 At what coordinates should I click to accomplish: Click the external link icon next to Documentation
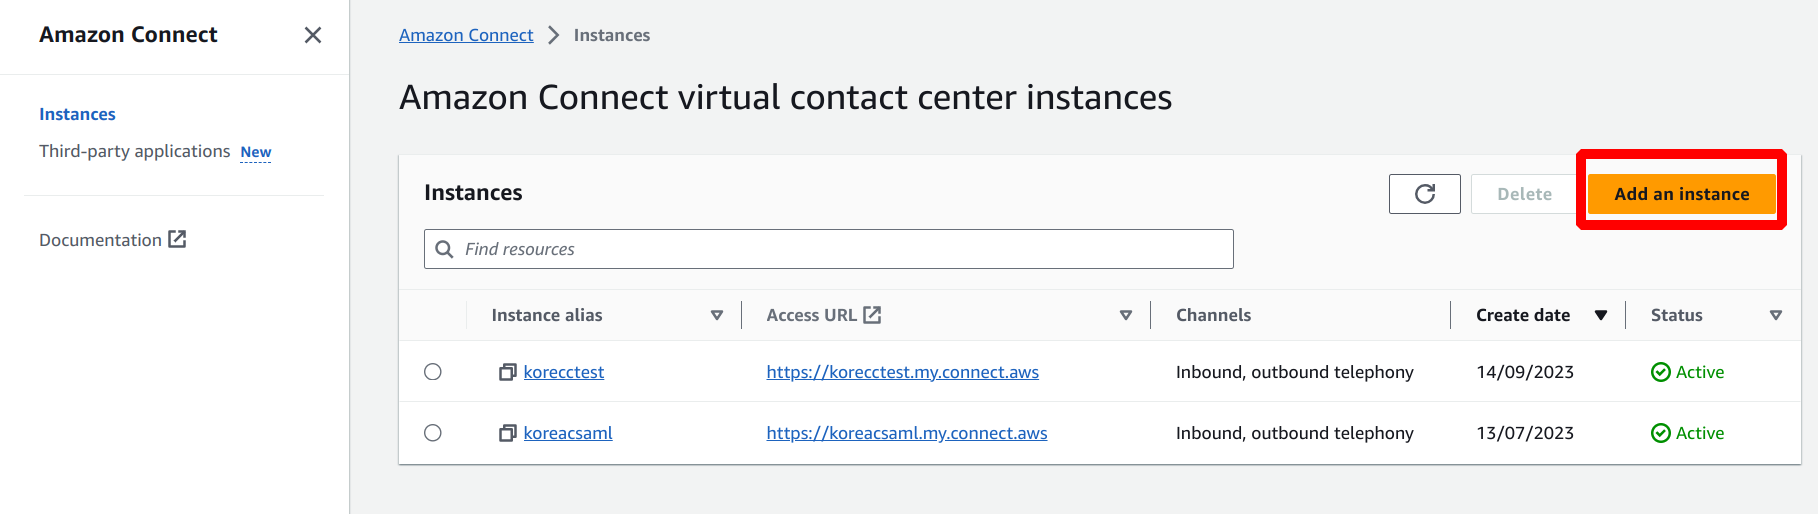(x=177, y=239)
